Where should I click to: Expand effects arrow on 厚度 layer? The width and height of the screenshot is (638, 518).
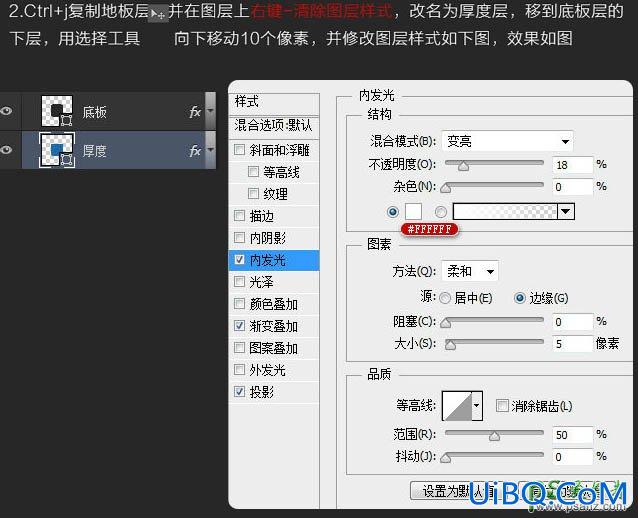(x=210, y=149)
